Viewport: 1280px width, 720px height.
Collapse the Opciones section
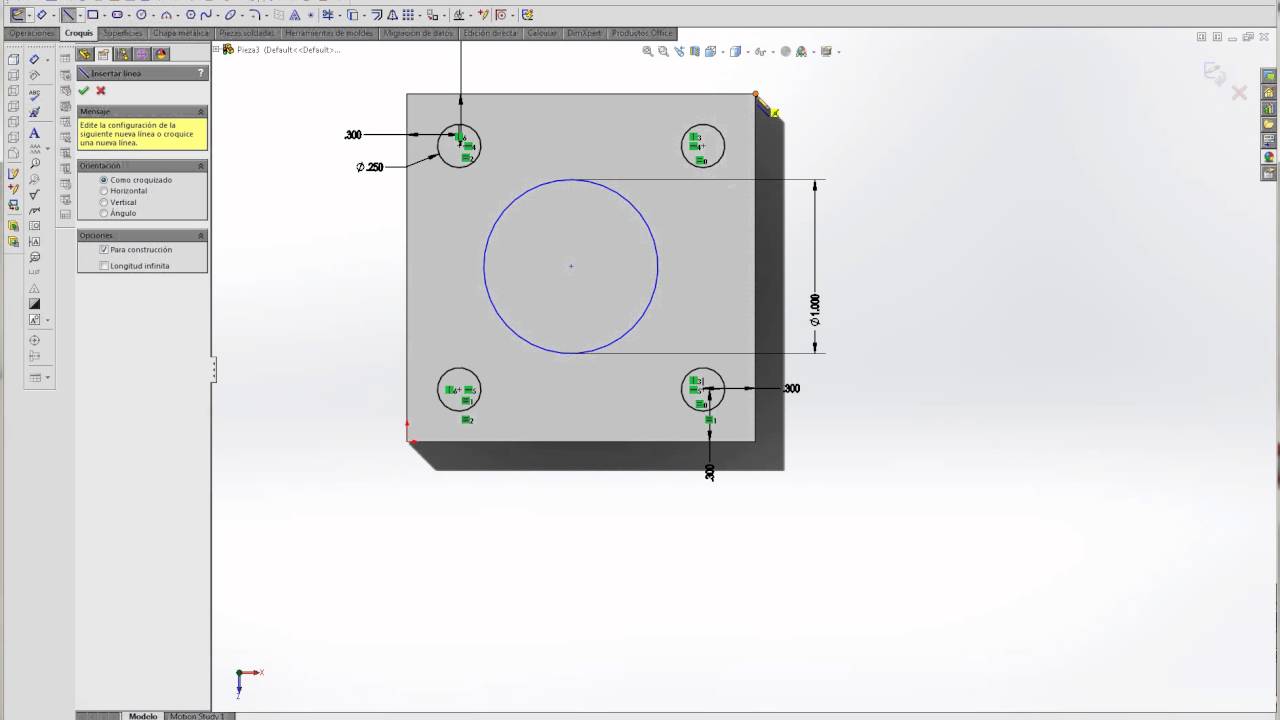(201, 236)
